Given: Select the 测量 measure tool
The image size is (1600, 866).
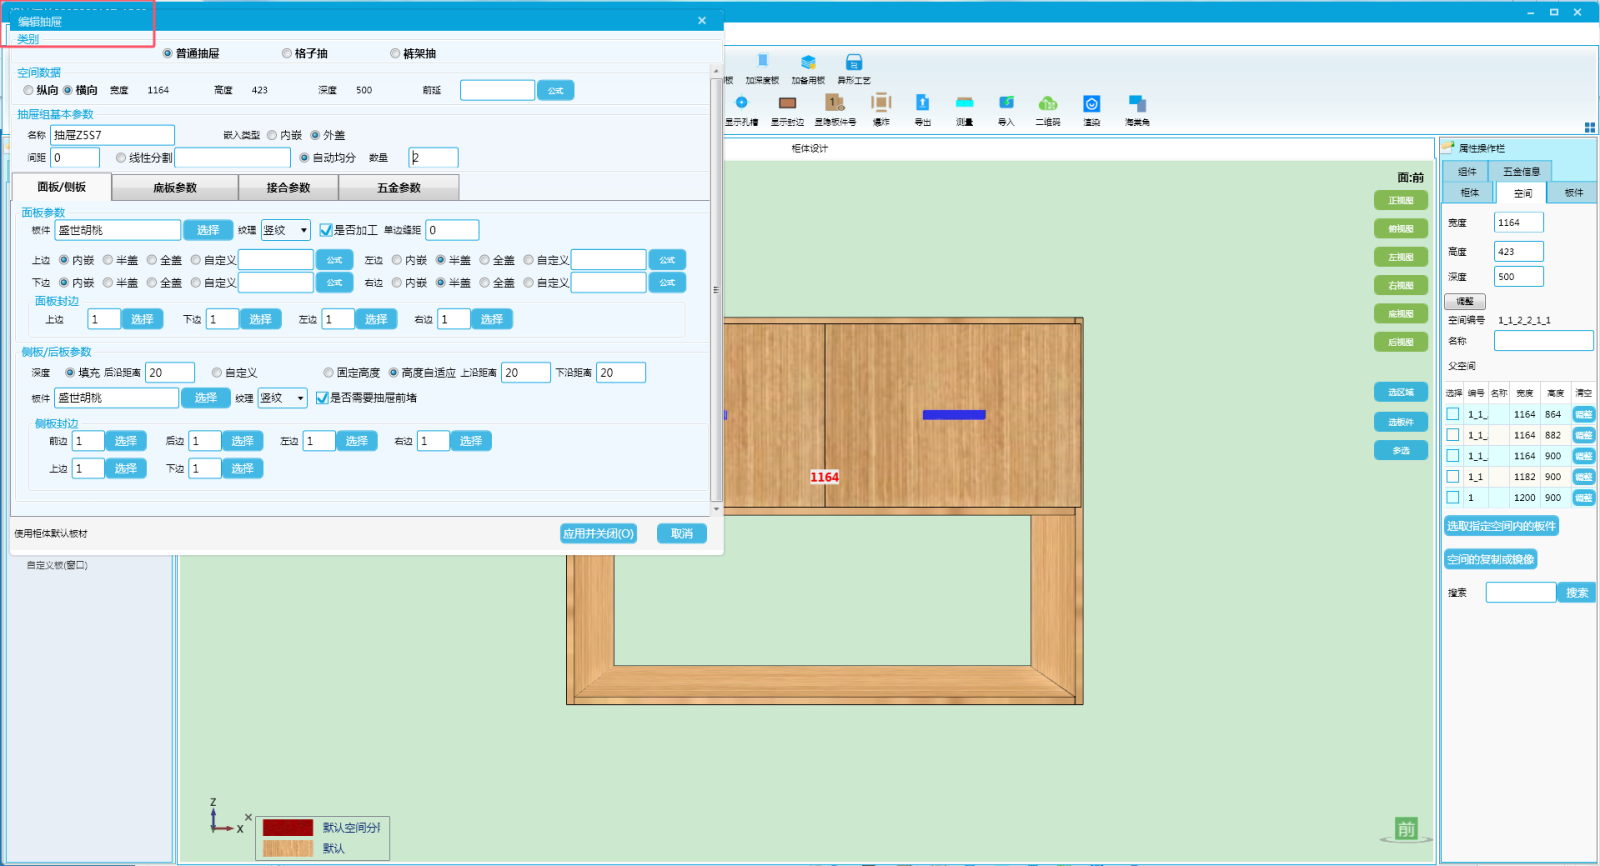Looking at the screenshot, I should coord(964,102).
